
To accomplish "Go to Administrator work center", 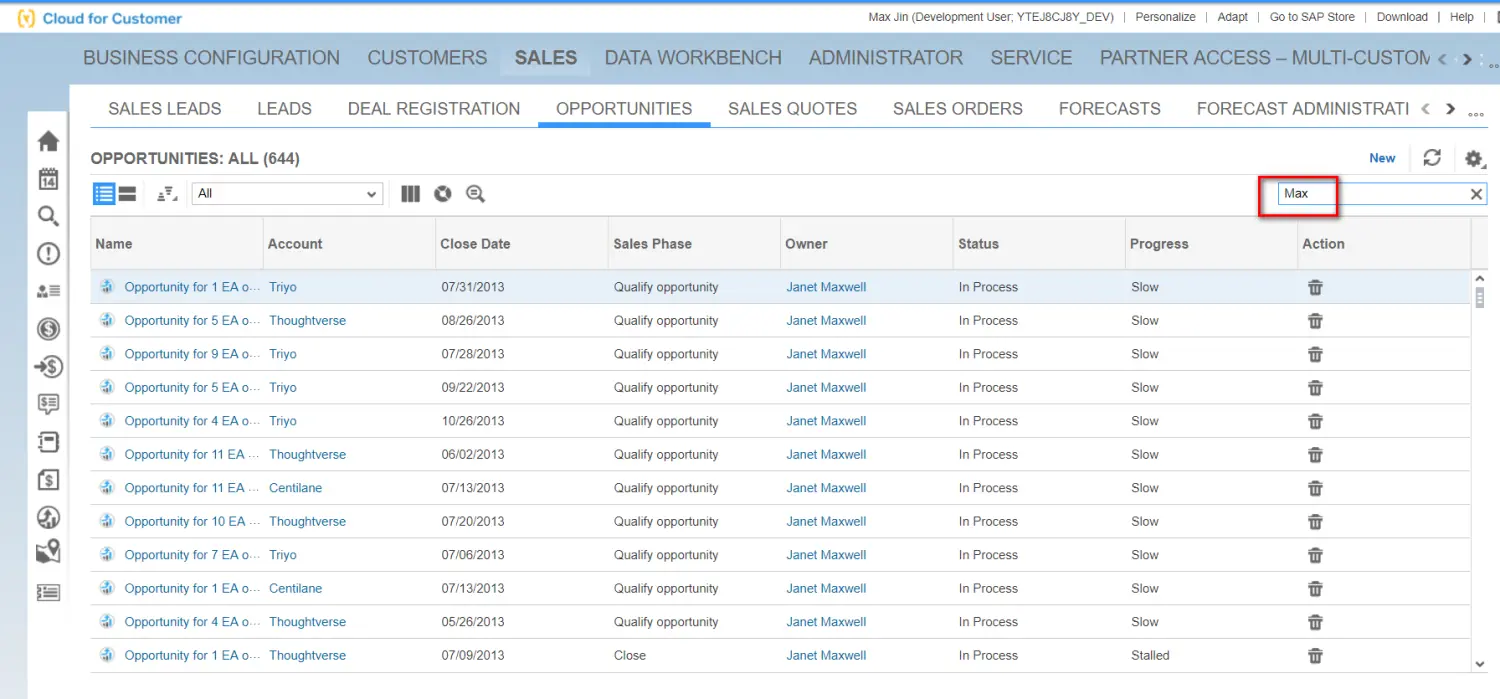I will click(886, 58).
